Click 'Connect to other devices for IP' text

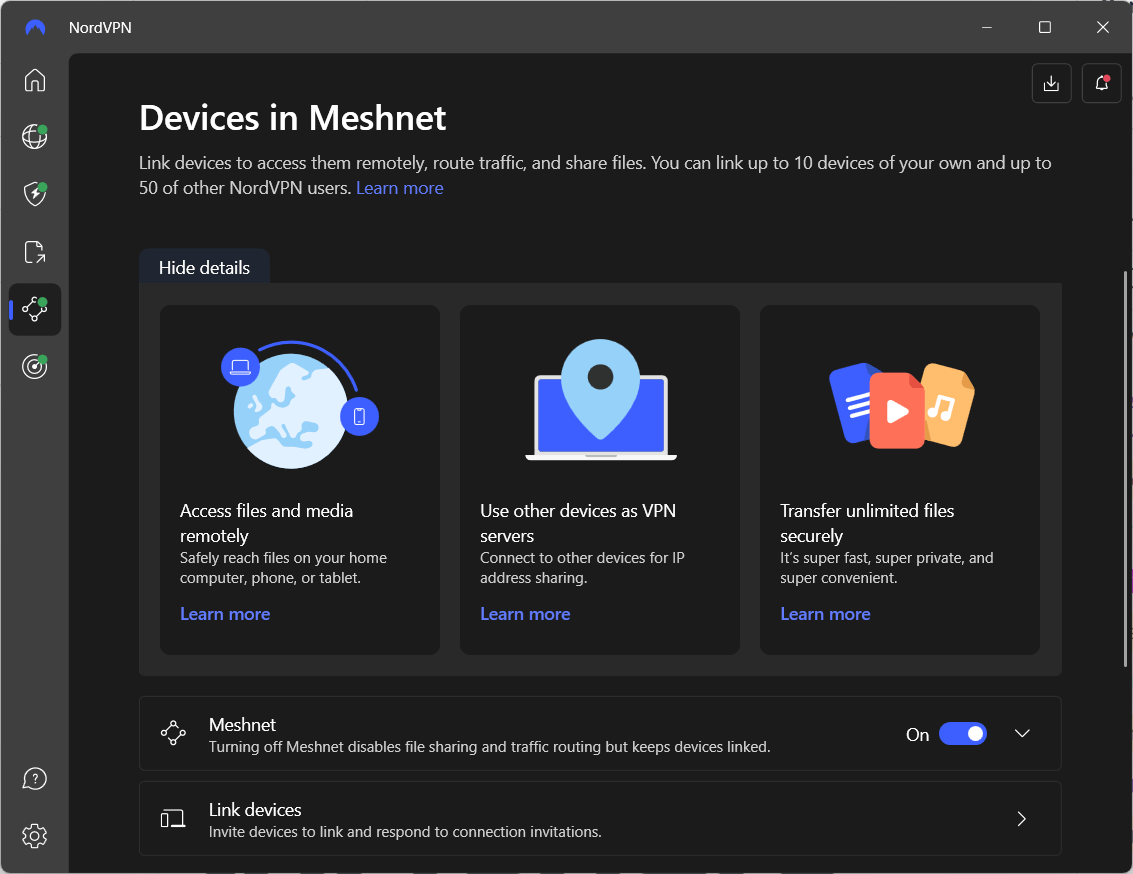pos(582,568)
